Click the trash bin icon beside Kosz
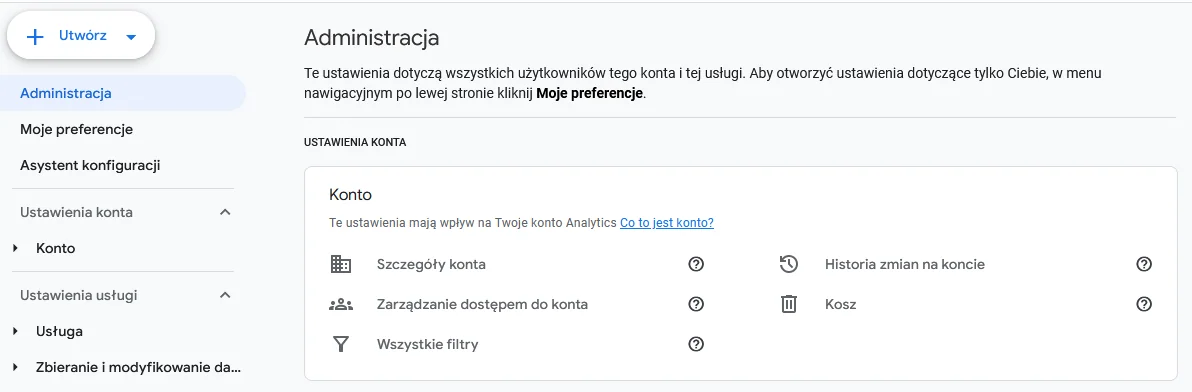 point(788,305)
